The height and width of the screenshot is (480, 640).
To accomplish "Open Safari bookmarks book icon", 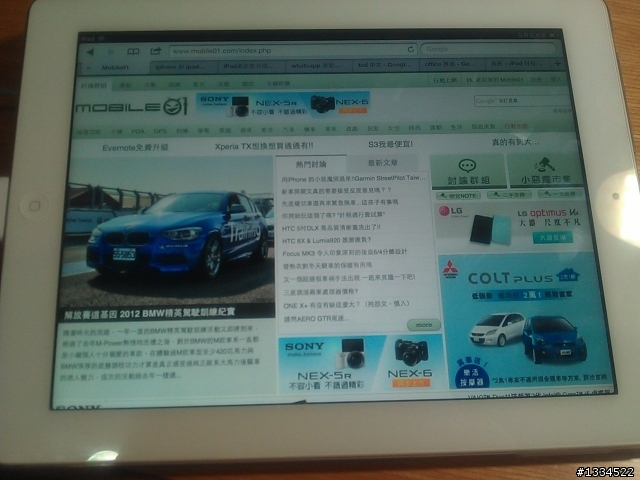I will click(x=133, y=51).
